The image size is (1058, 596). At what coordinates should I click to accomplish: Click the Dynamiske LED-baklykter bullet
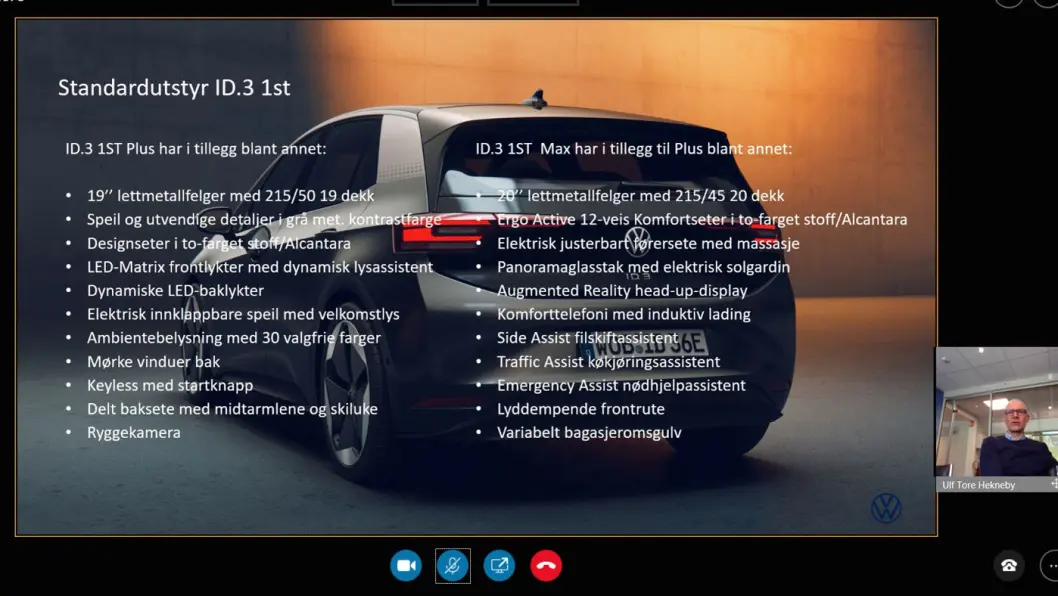click(175, 290)
